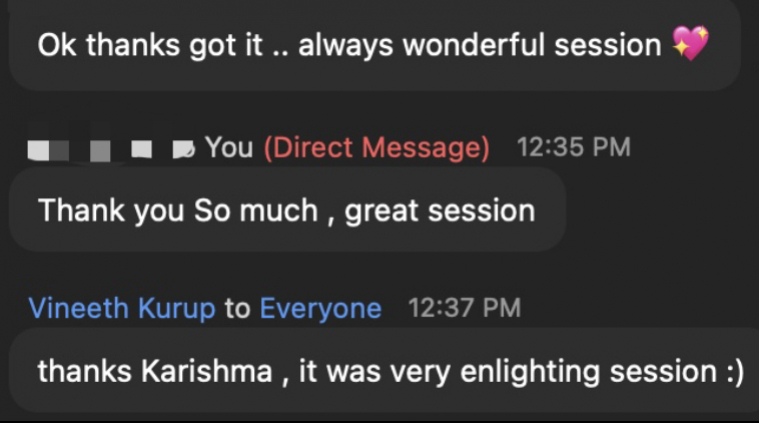Select the 'Thank you So much' message bubble
The image size is (759, 423).
(287, 210)
